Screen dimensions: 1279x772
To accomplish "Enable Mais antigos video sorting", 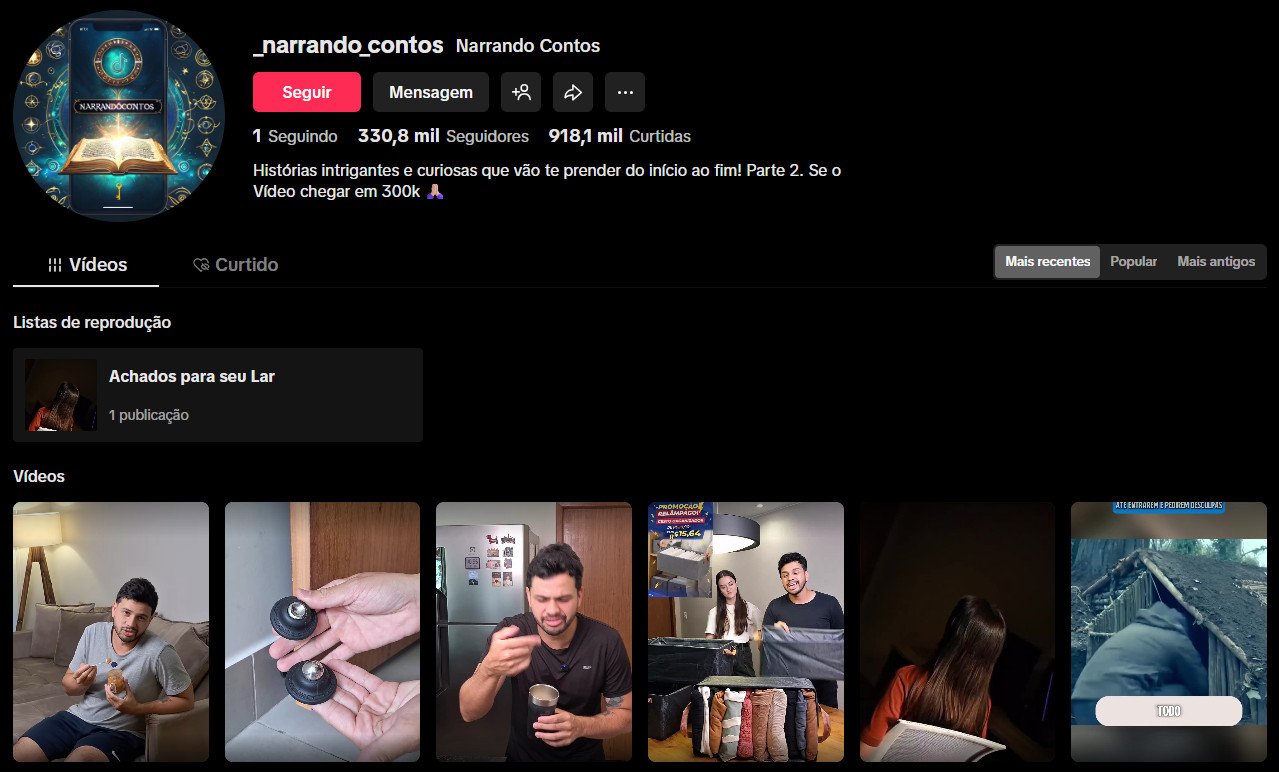I will [x=1215, y=261].
